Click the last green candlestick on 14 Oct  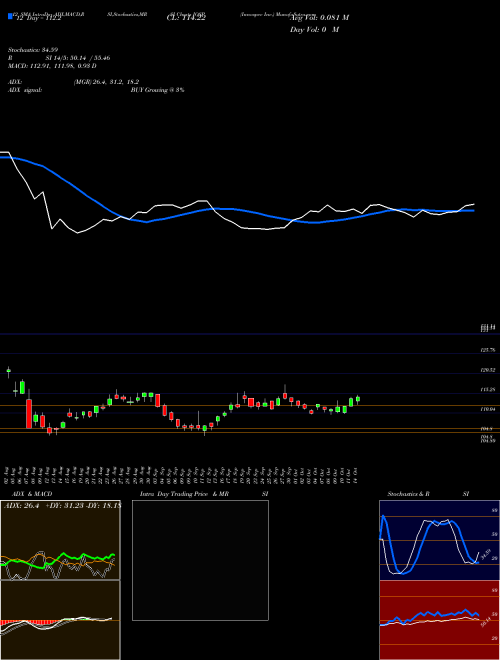click(358, 399)
